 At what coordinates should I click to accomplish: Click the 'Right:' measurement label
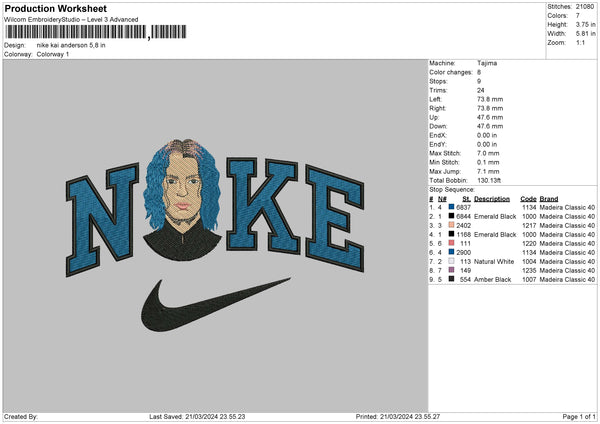coord(437,108)
